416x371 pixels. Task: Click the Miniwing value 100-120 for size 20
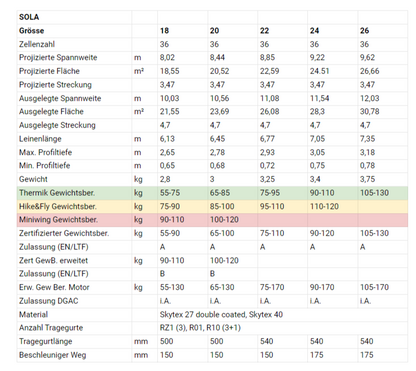point(224,220)
